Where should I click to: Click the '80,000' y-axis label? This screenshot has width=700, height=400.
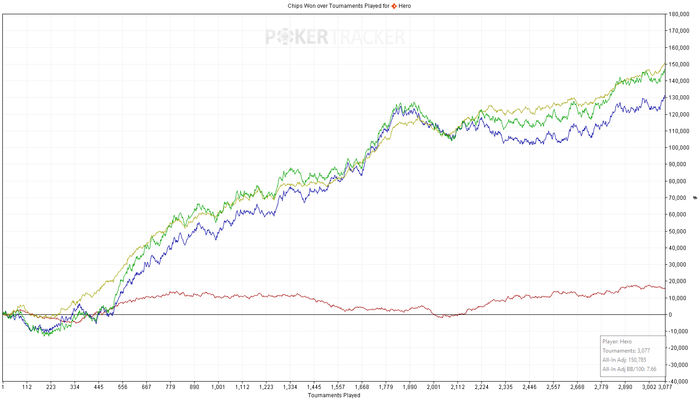678,181
